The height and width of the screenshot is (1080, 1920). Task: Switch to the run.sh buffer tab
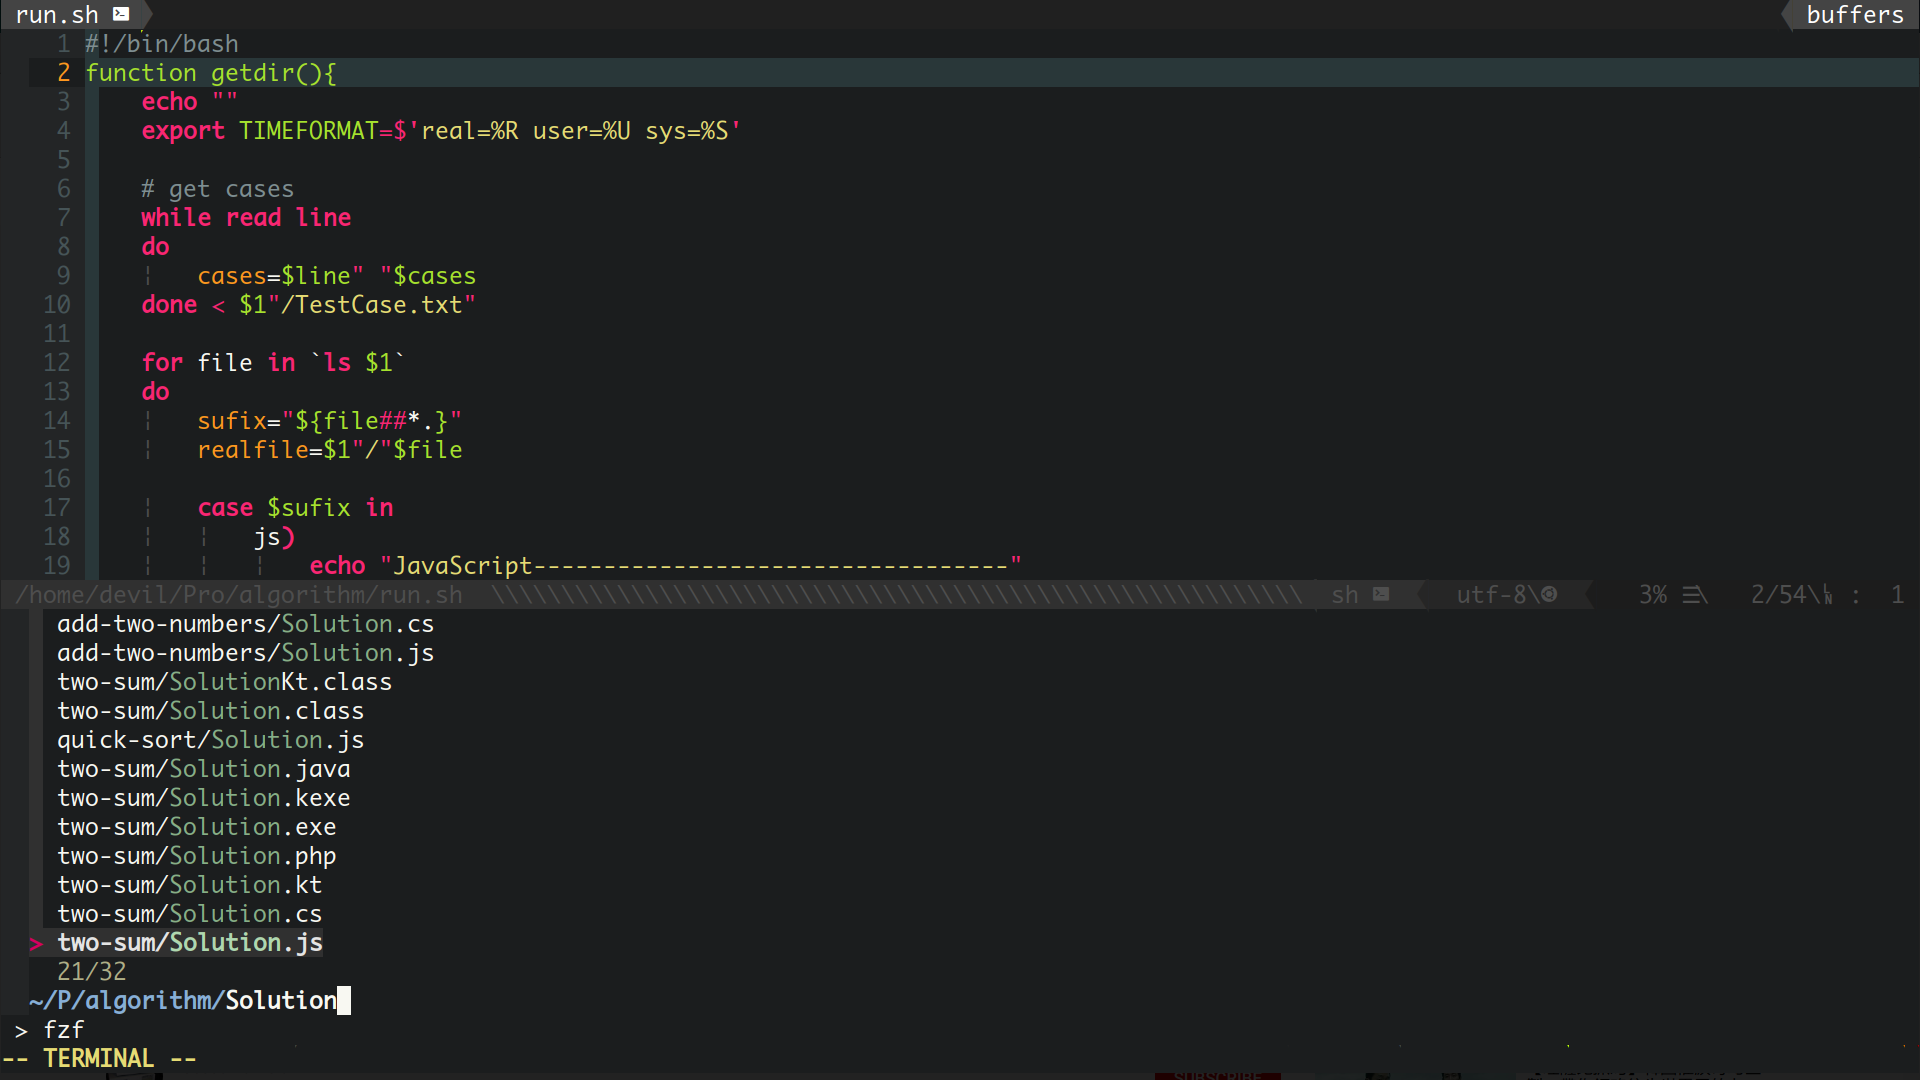(57, 14)
